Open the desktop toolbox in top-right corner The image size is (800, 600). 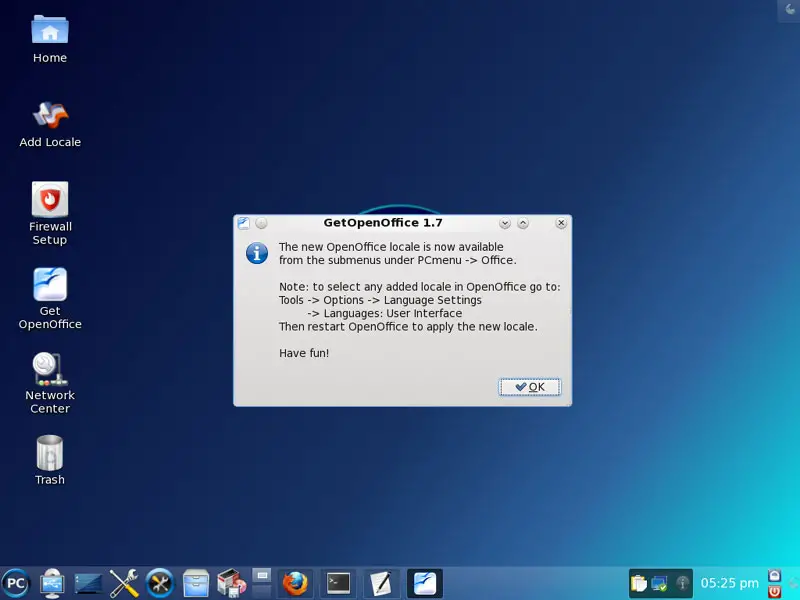point(789,11)
